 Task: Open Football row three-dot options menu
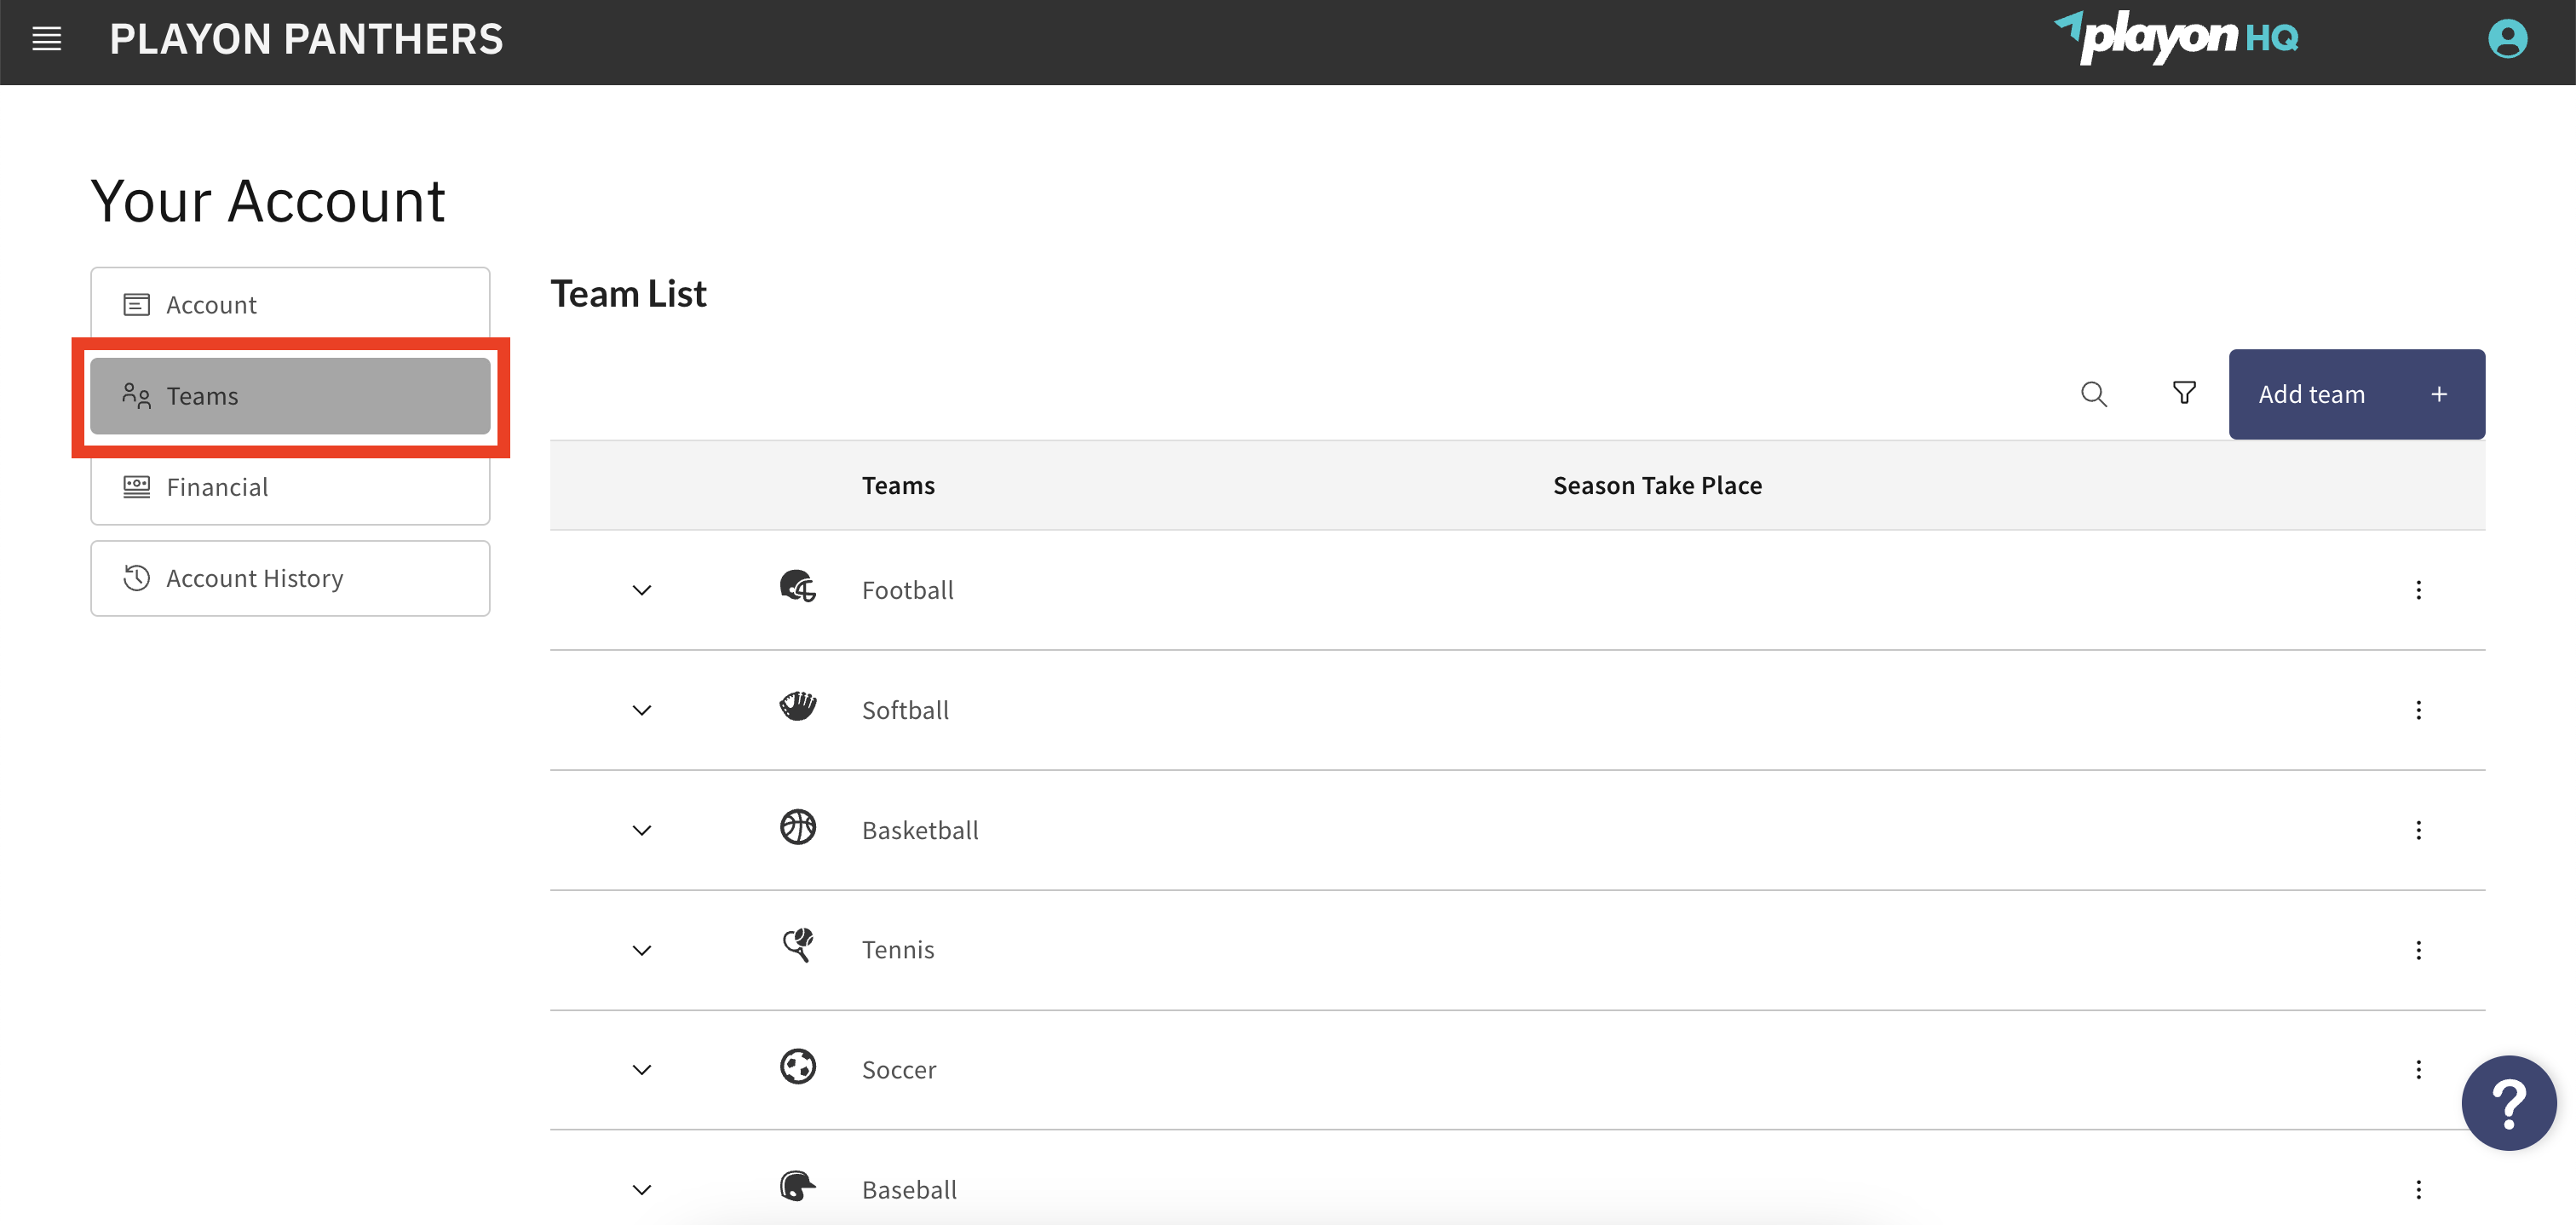[2418, 590]
